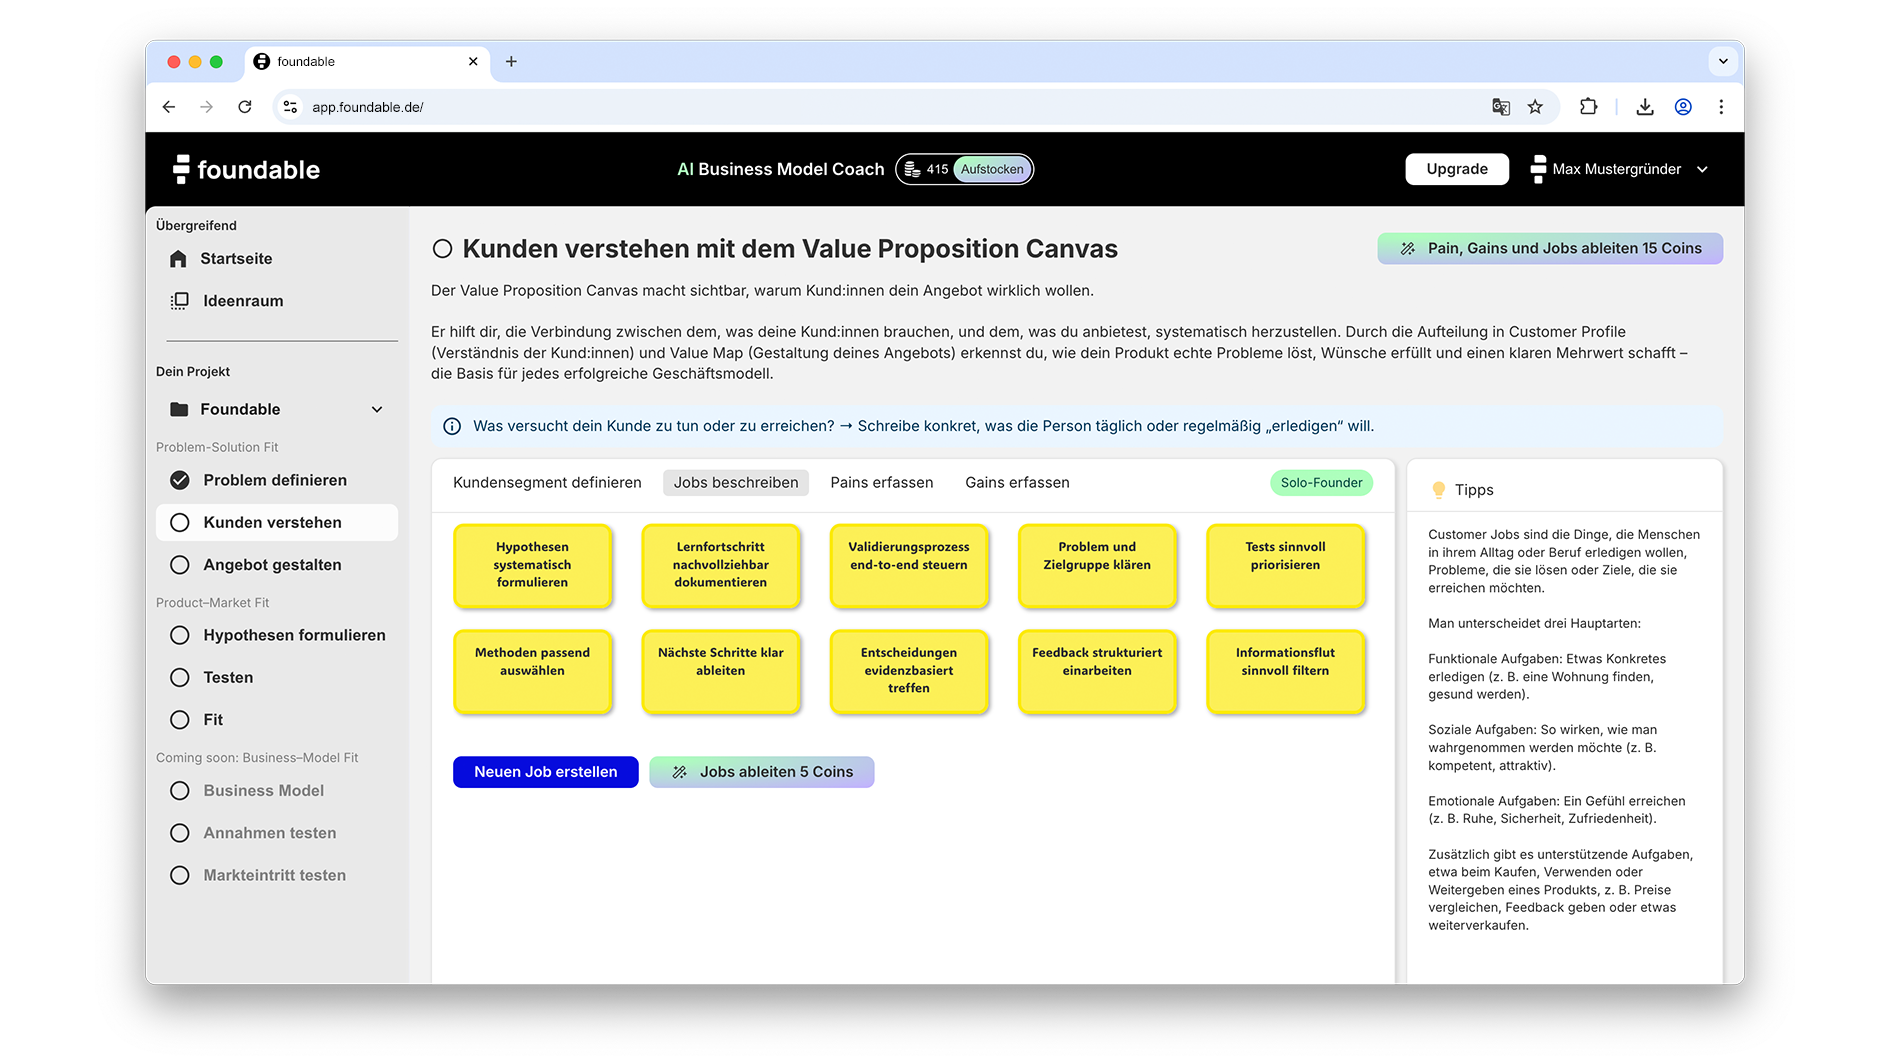Expand the Max Mustergründer user menu

(x=1701, y=170)
